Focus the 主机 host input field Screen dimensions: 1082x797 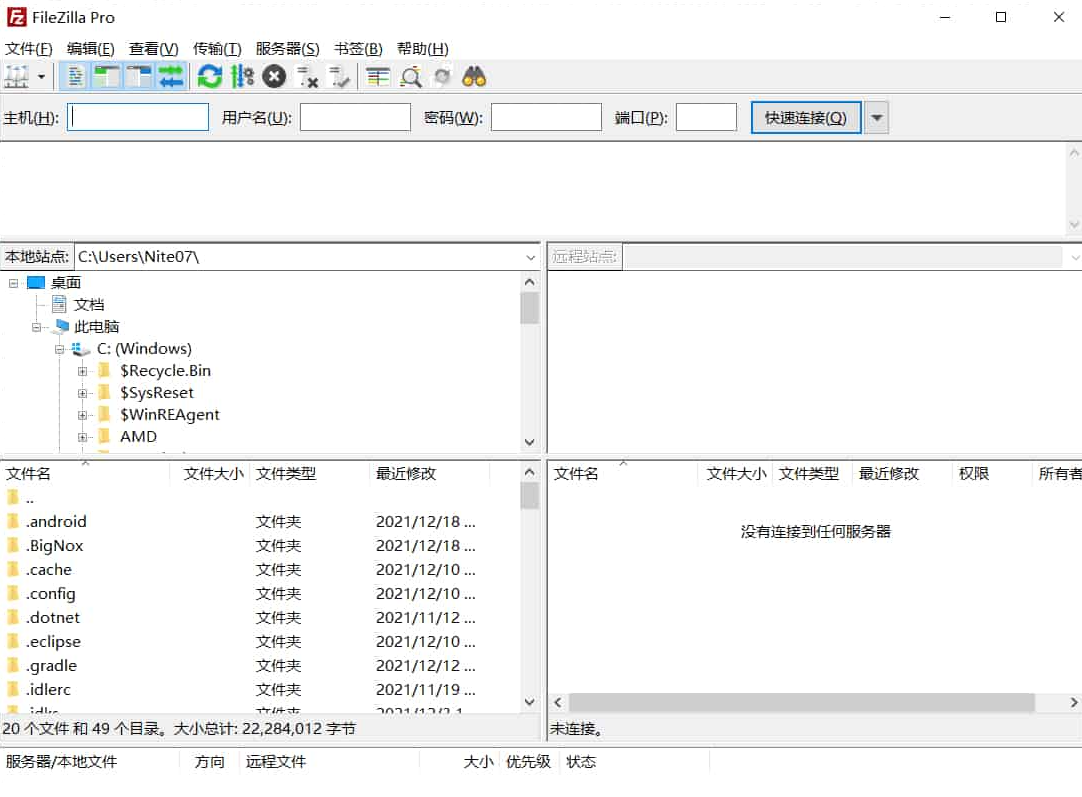pos(138,117)
